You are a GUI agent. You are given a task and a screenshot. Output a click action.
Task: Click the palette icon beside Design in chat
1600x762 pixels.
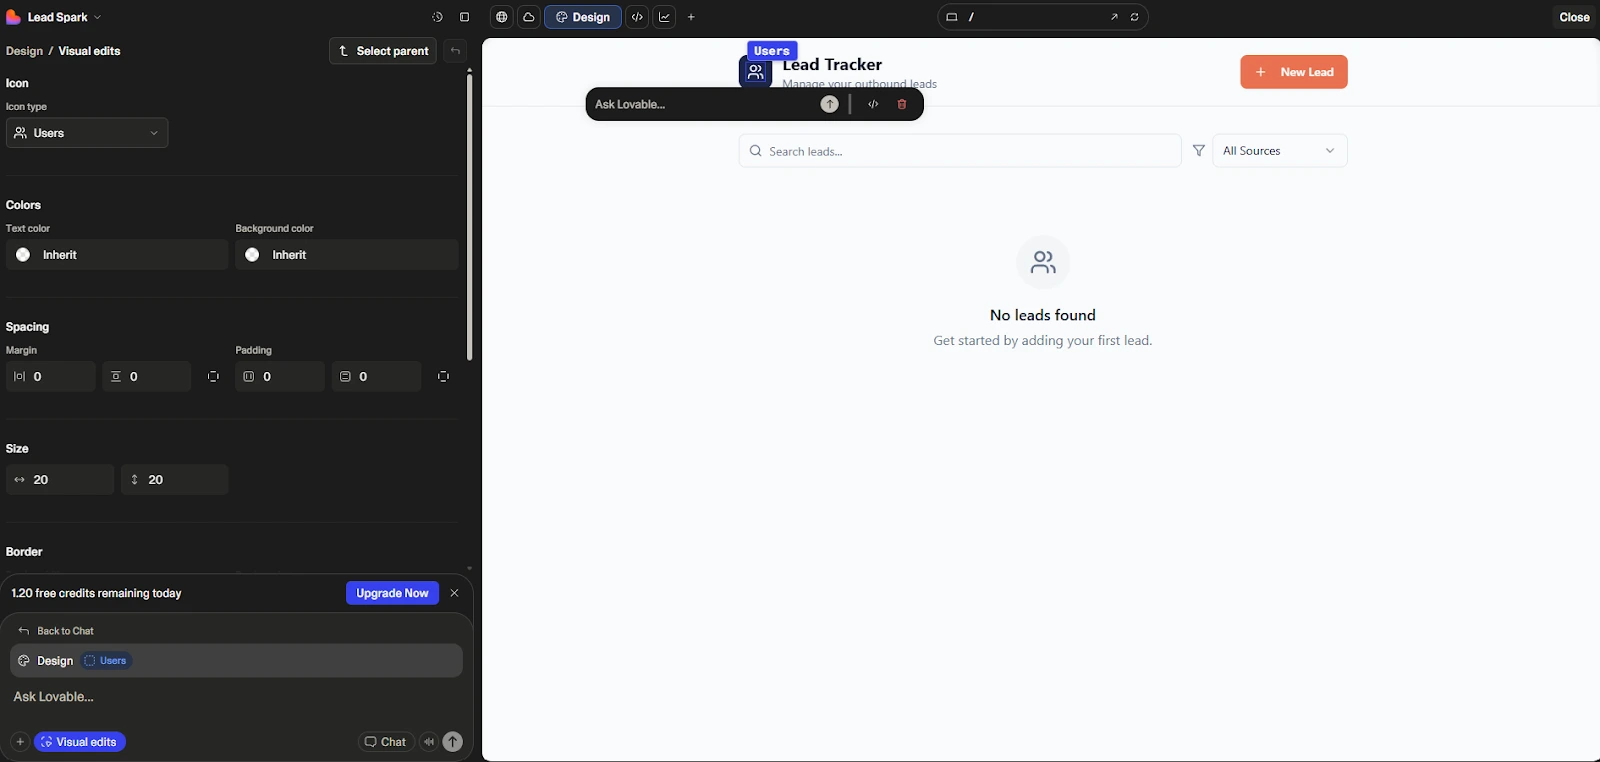pyautogui.click(x=24, y=661)
